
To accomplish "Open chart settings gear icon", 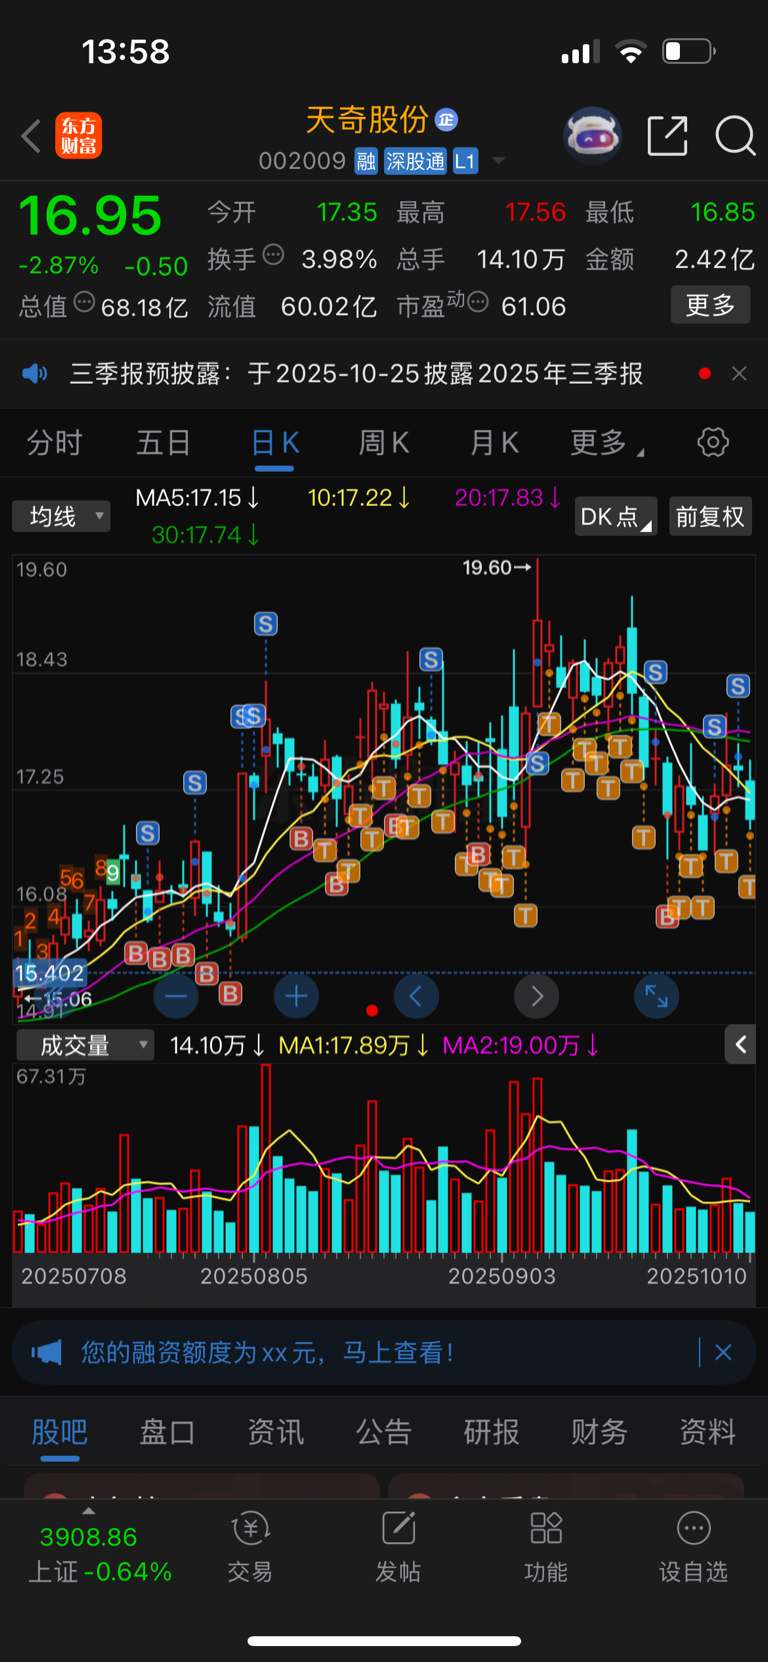I will tap(713, 442).
